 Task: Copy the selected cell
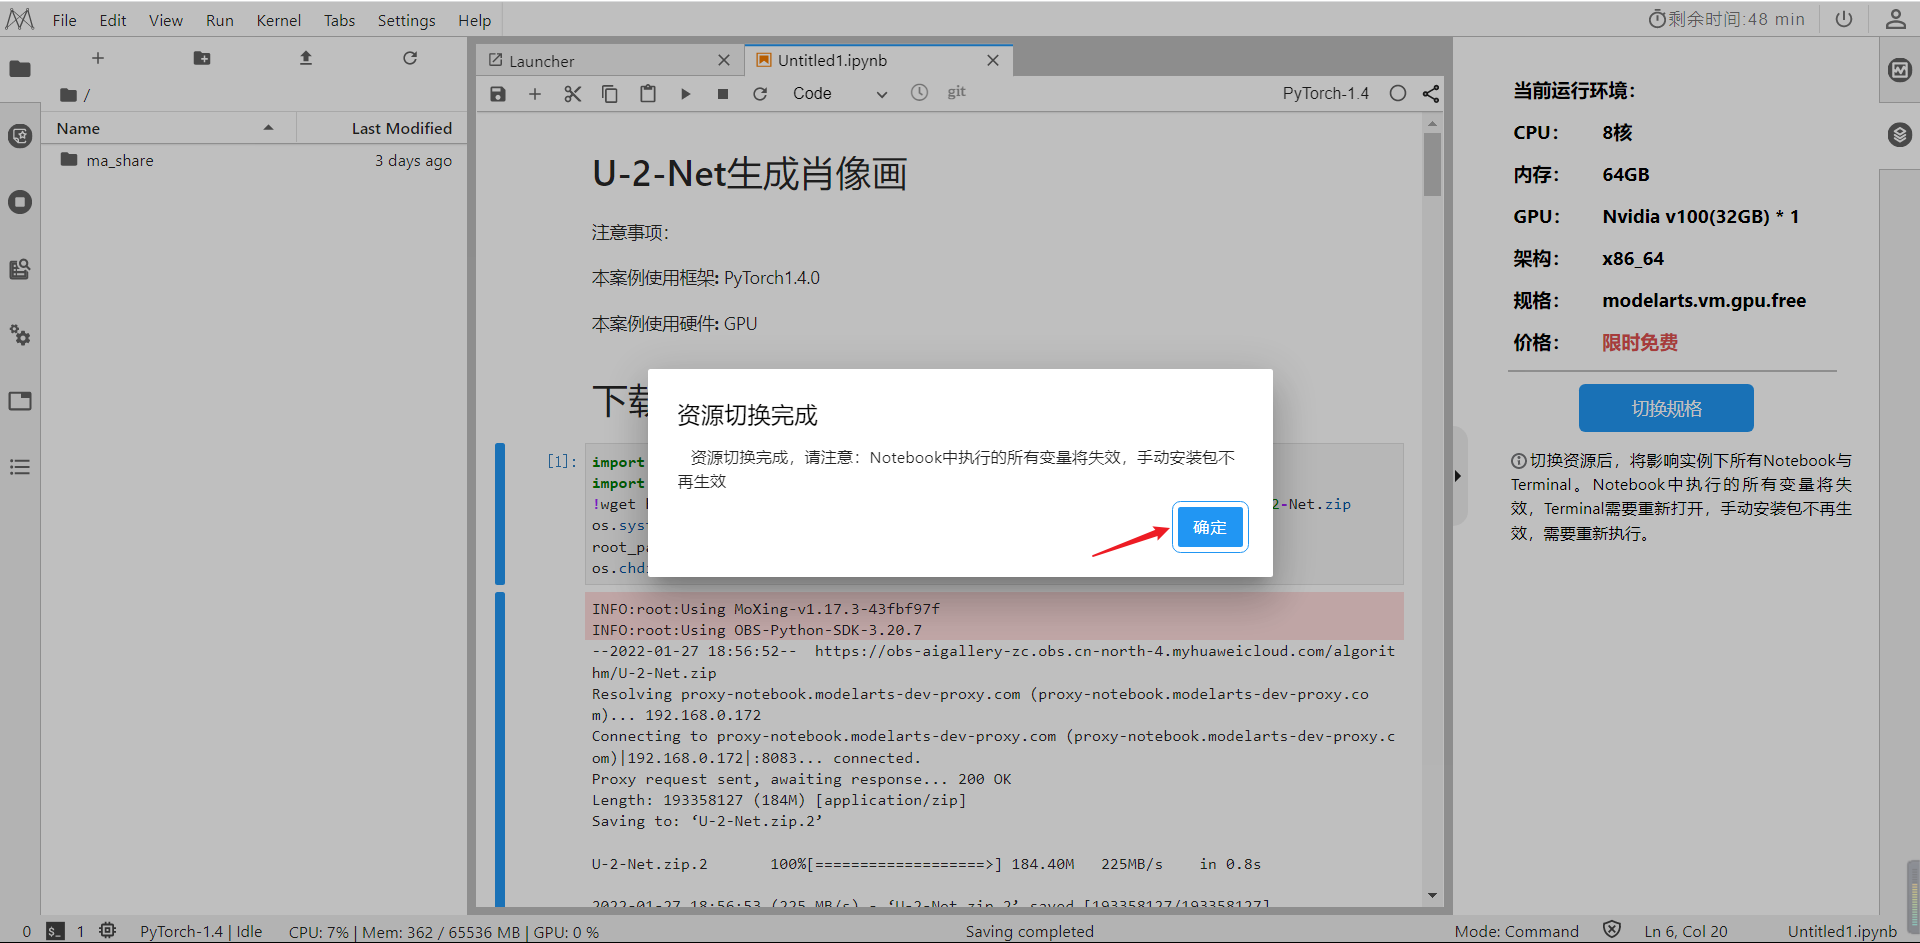click(x=609, y=93)
